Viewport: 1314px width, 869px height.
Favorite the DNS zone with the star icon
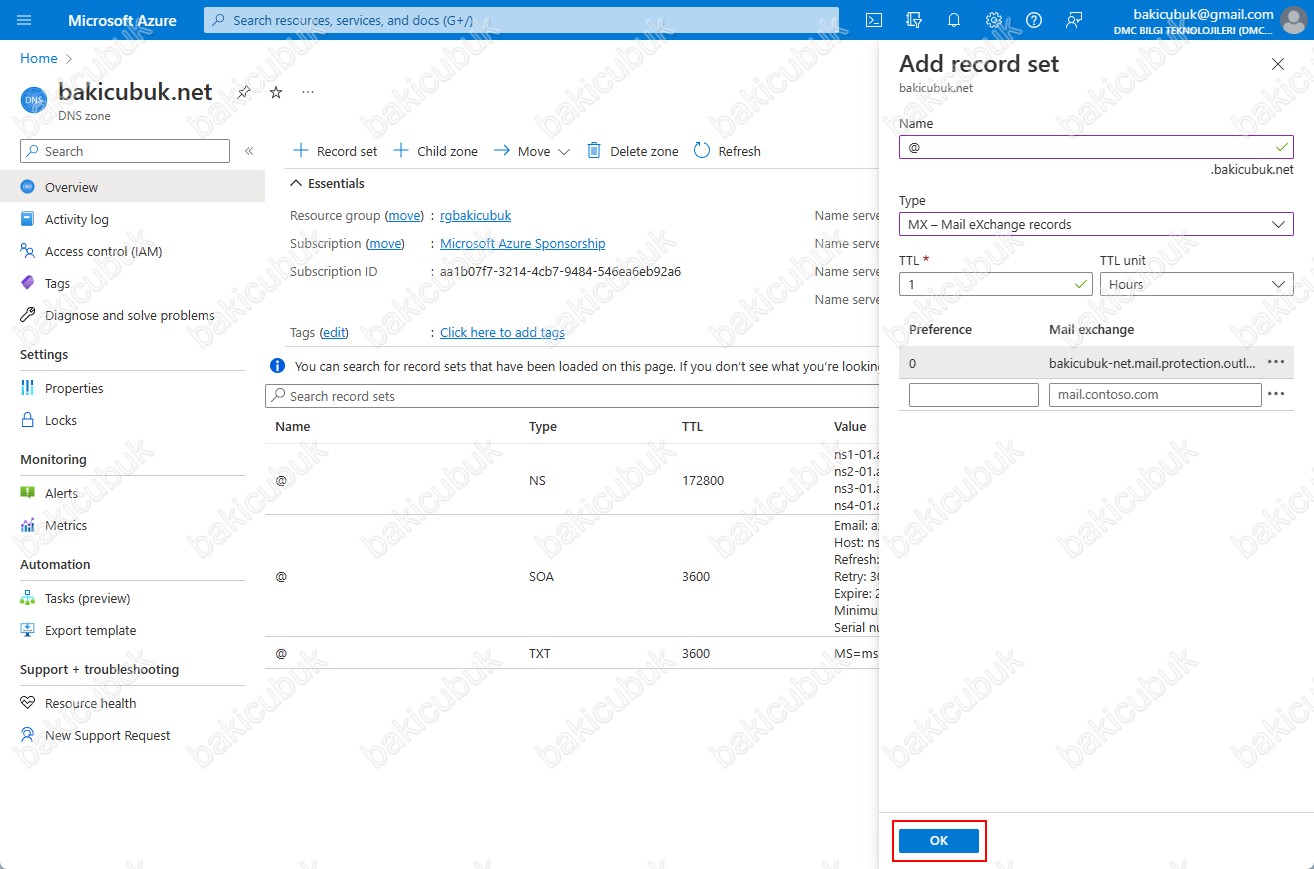(x=276, y=92)
